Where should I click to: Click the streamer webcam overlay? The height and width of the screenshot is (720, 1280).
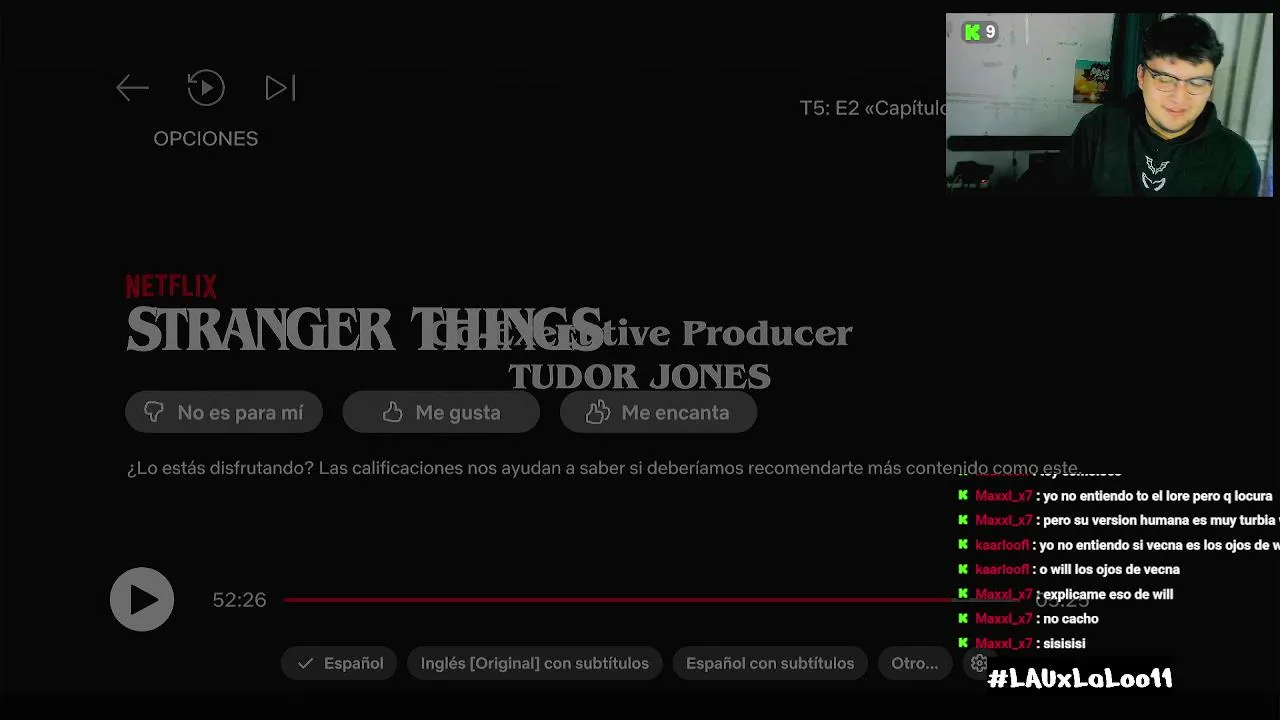(x=1109, y=105)
